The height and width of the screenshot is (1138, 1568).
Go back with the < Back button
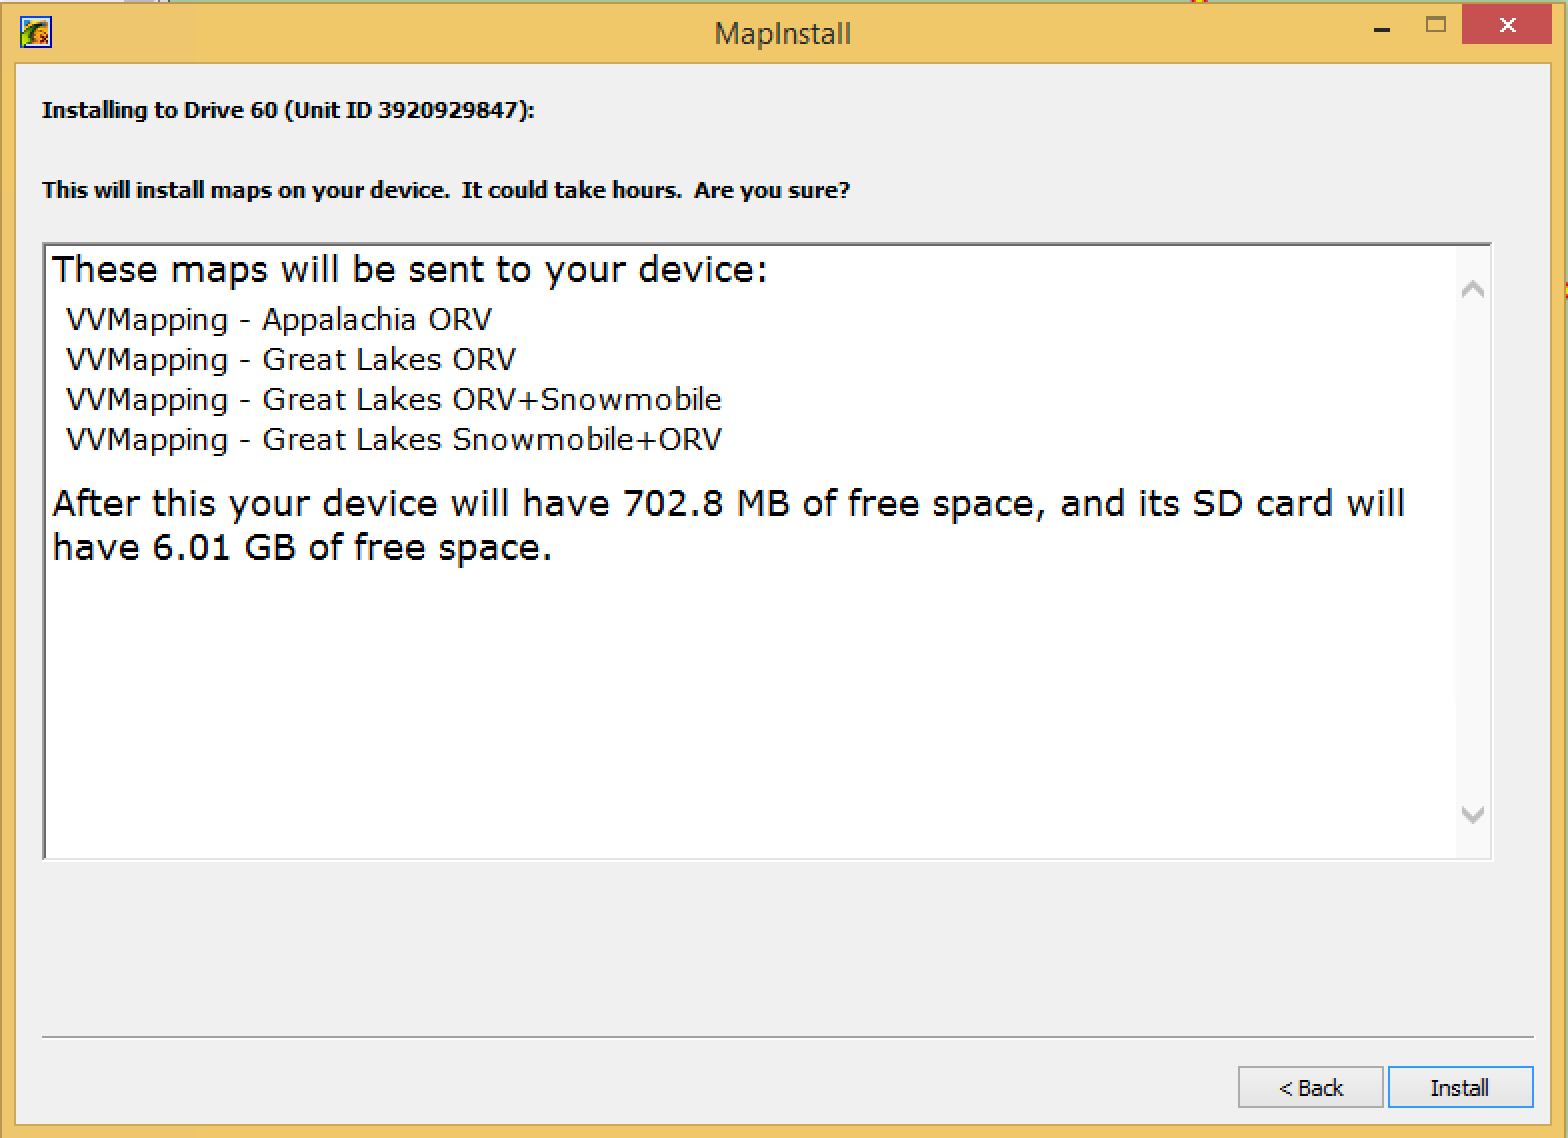pyautogui.click(x=1310, y=1087)
